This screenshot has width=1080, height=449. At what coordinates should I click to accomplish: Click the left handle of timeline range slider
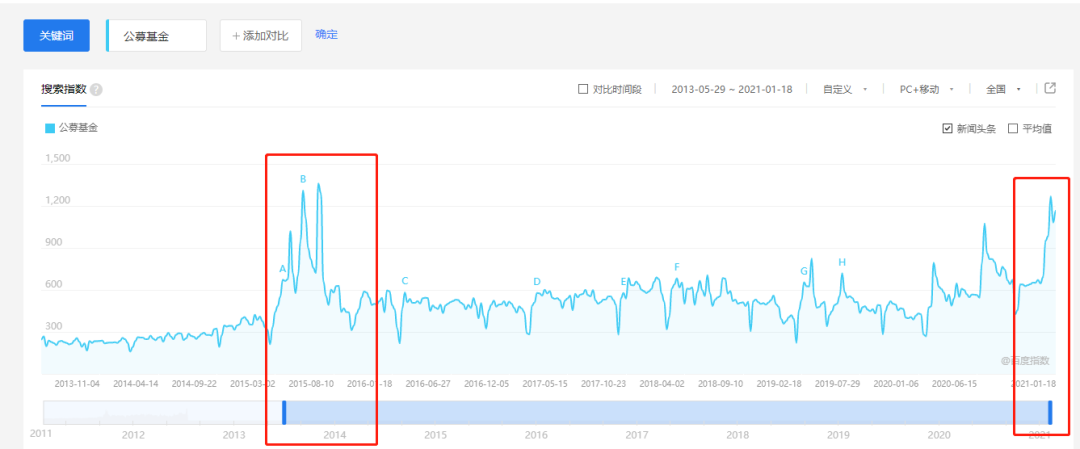pyautogui.click(x=284, y=412)
